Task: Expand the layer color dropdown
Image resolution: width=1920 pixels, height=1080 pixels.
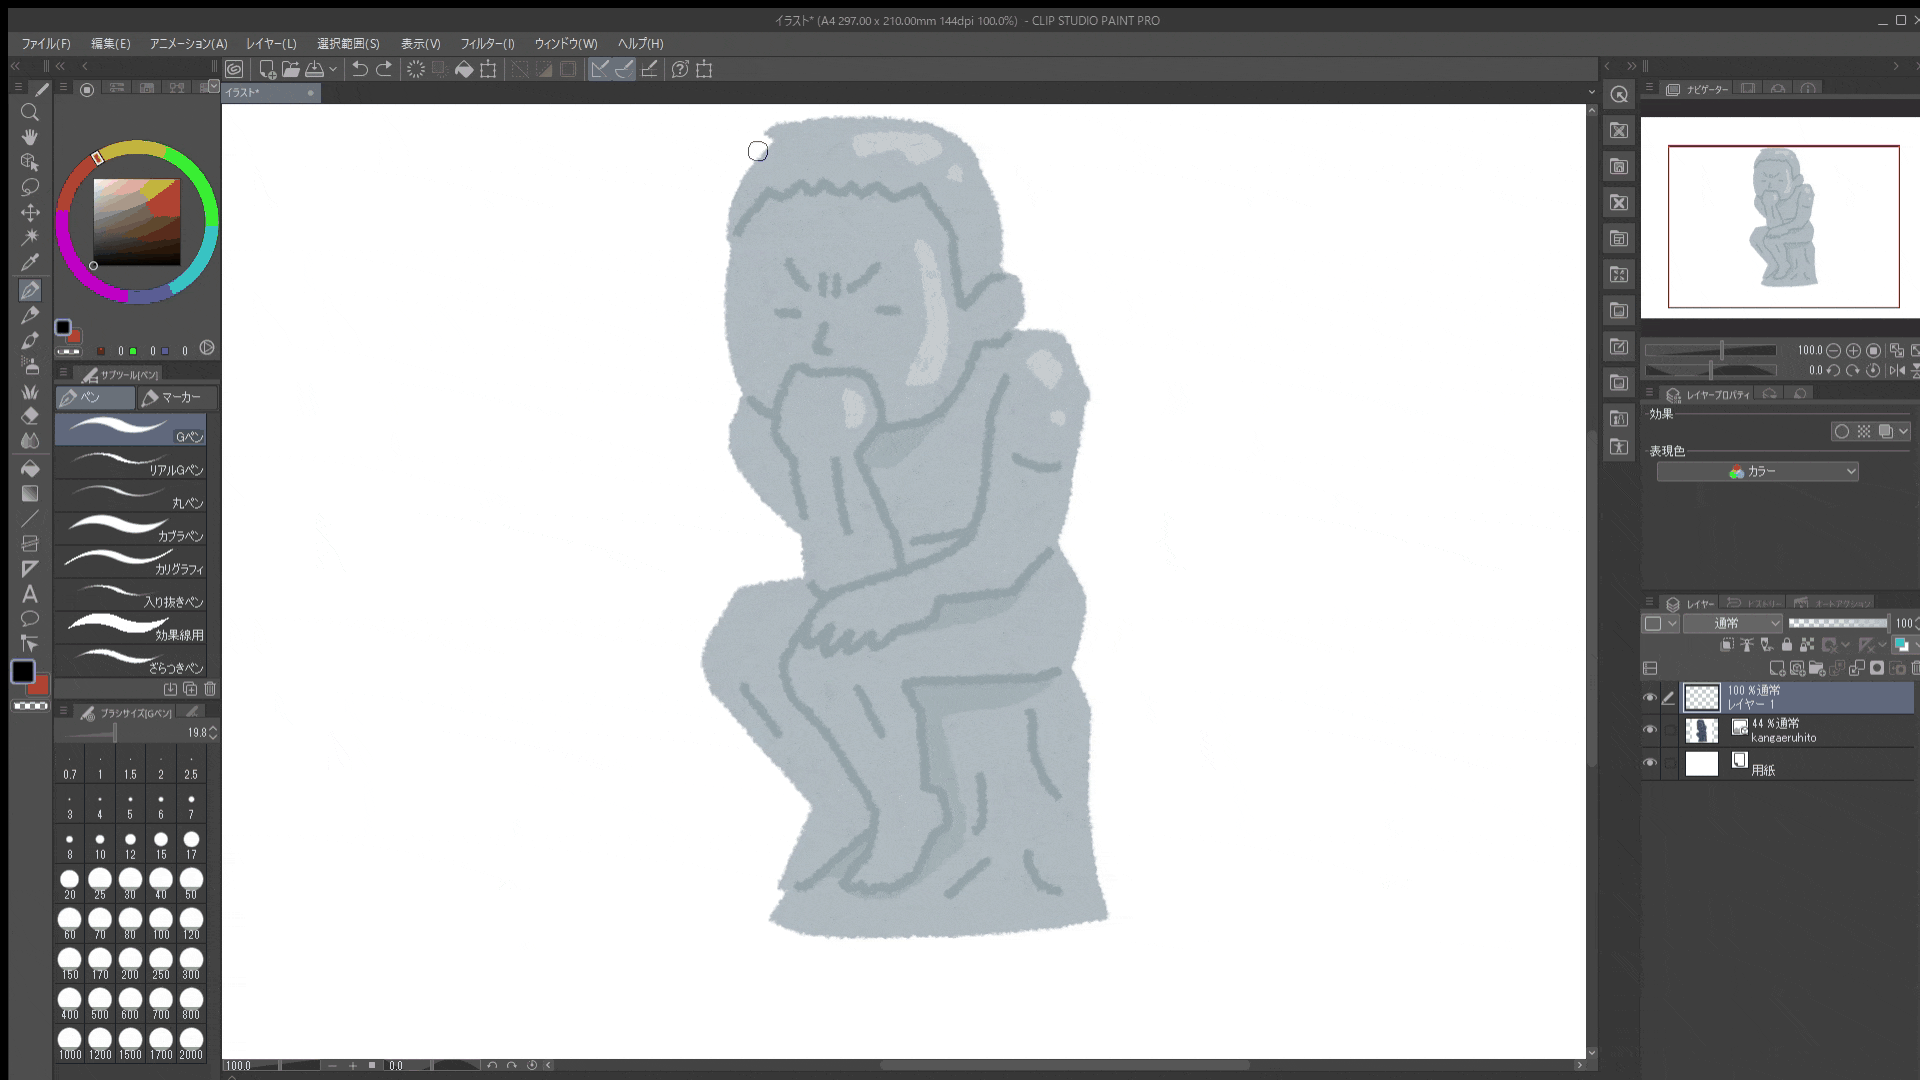Action: pyautogui.click(x=1916, y=645)
